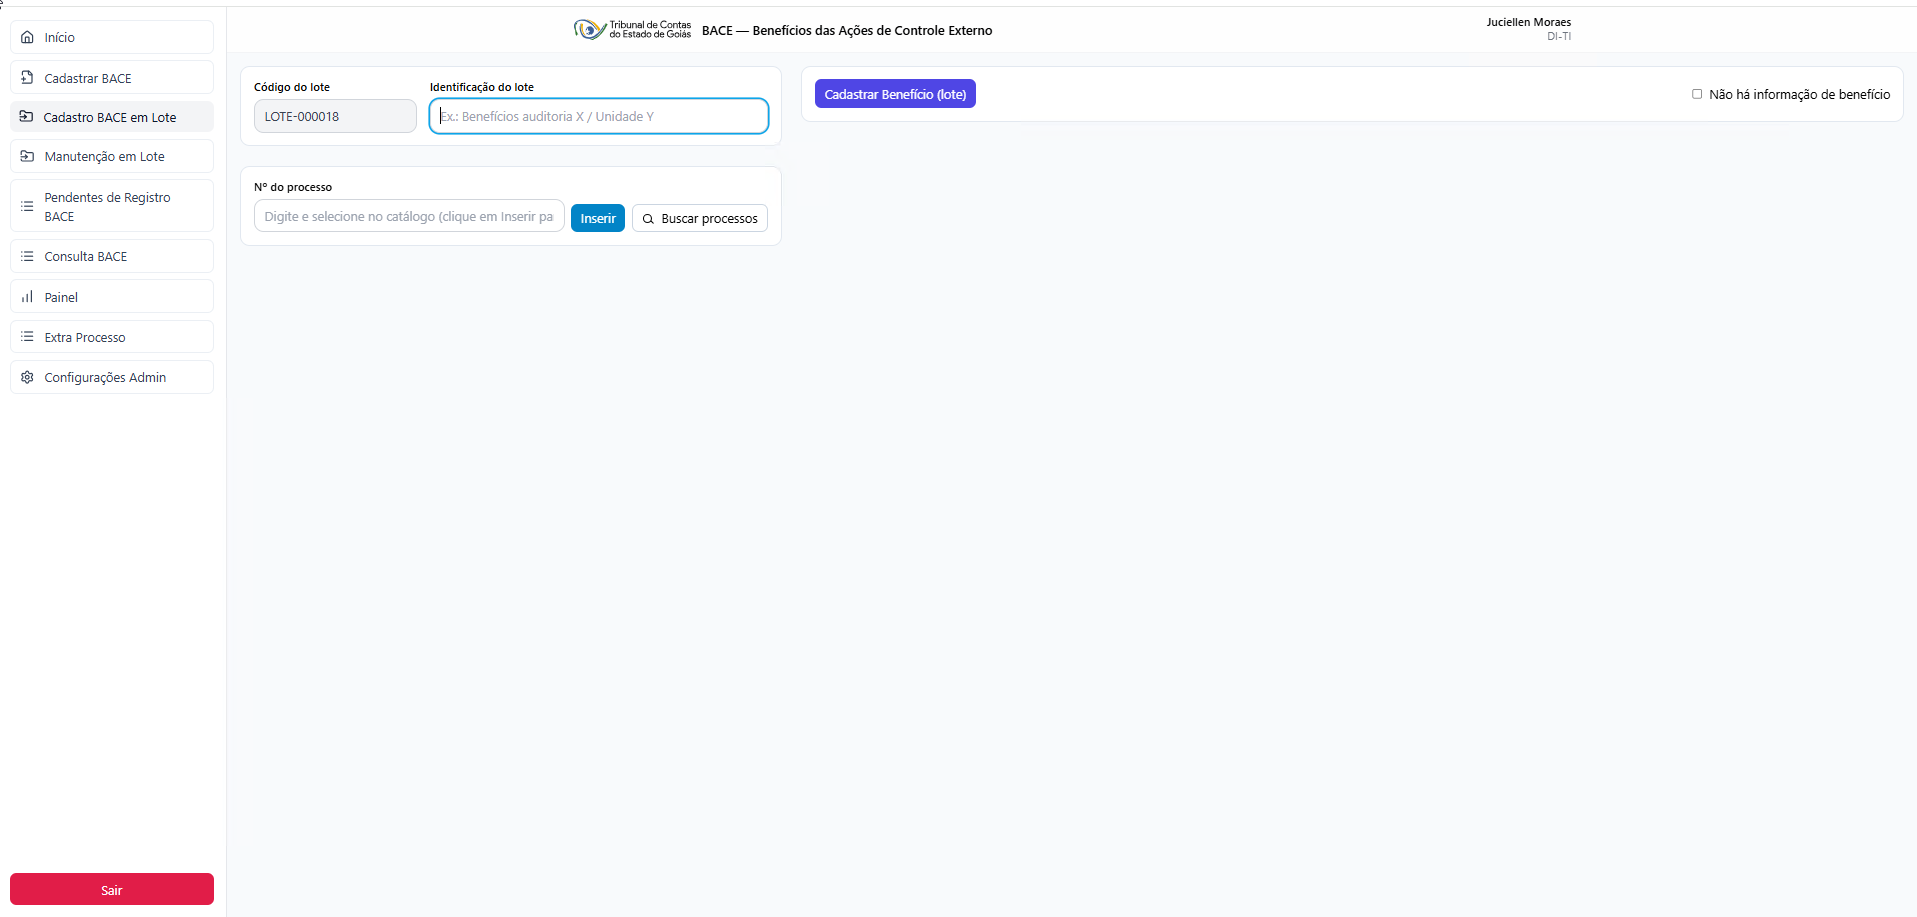Click Buscar processos search button

coord(700,218)
